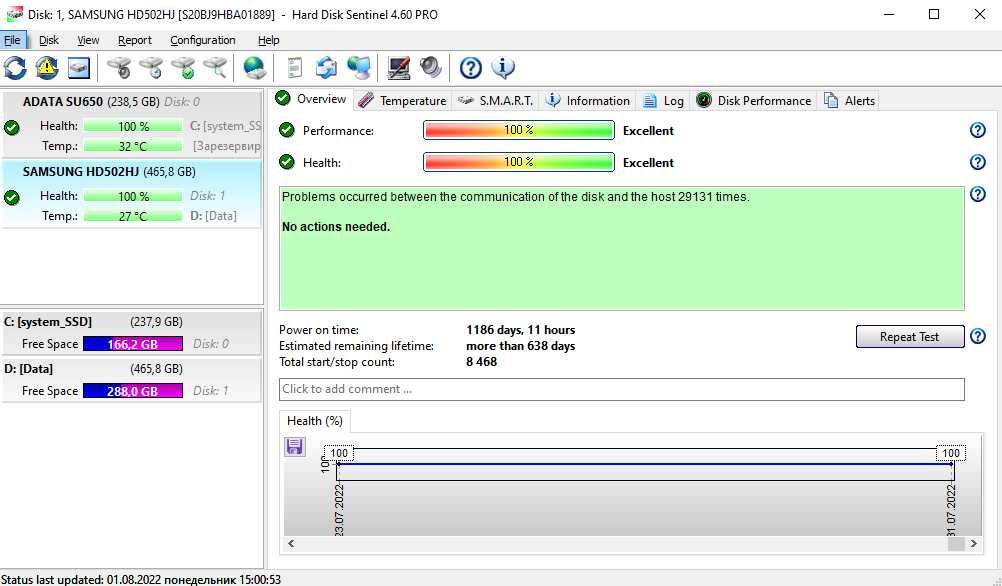Click help icon beside the green message box
1002x586 pixels.
point(978,194)
